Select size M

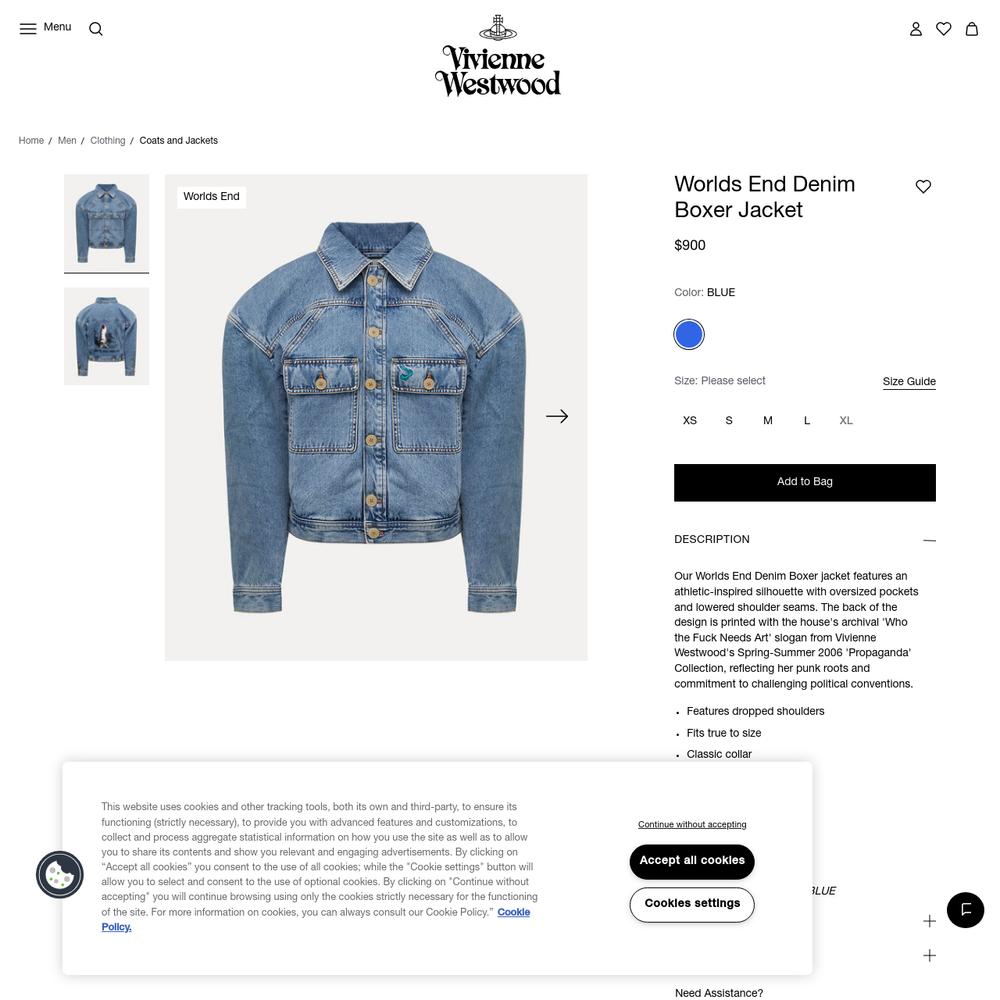click(x=767, y=420)
